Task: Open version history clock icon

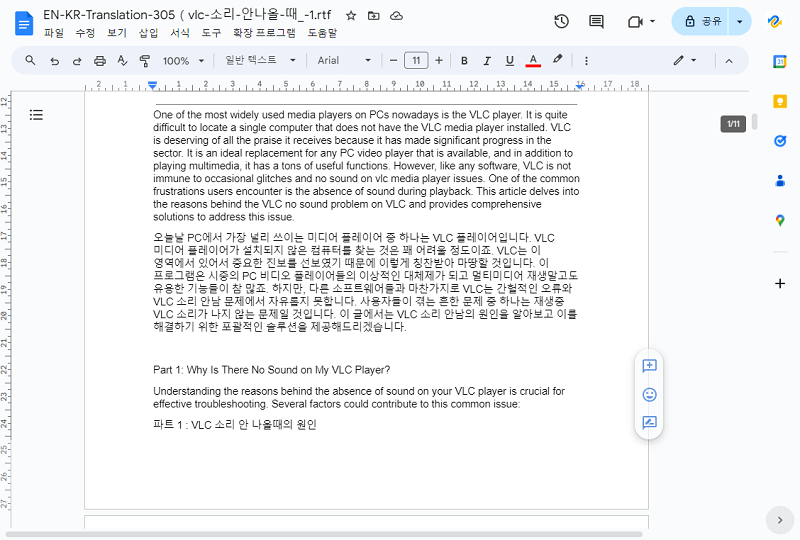Action: (561, 21)
